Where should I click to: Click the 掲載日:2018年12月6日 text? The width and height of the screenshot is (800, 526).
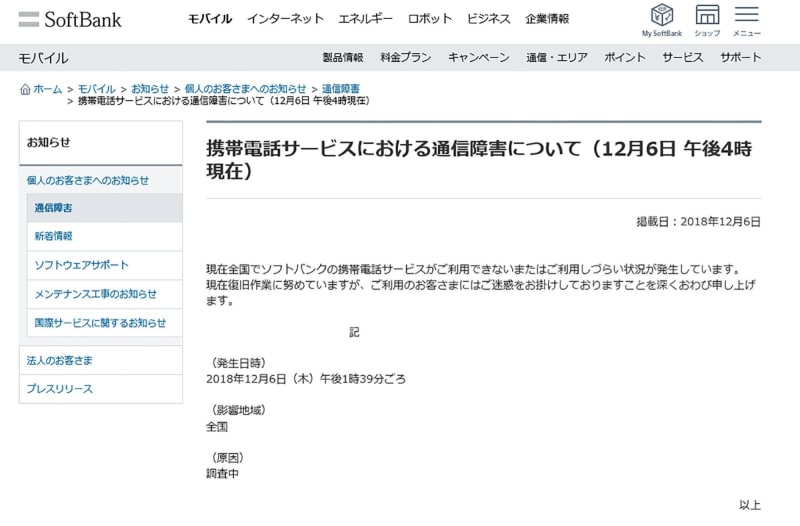tap(698, 221)
